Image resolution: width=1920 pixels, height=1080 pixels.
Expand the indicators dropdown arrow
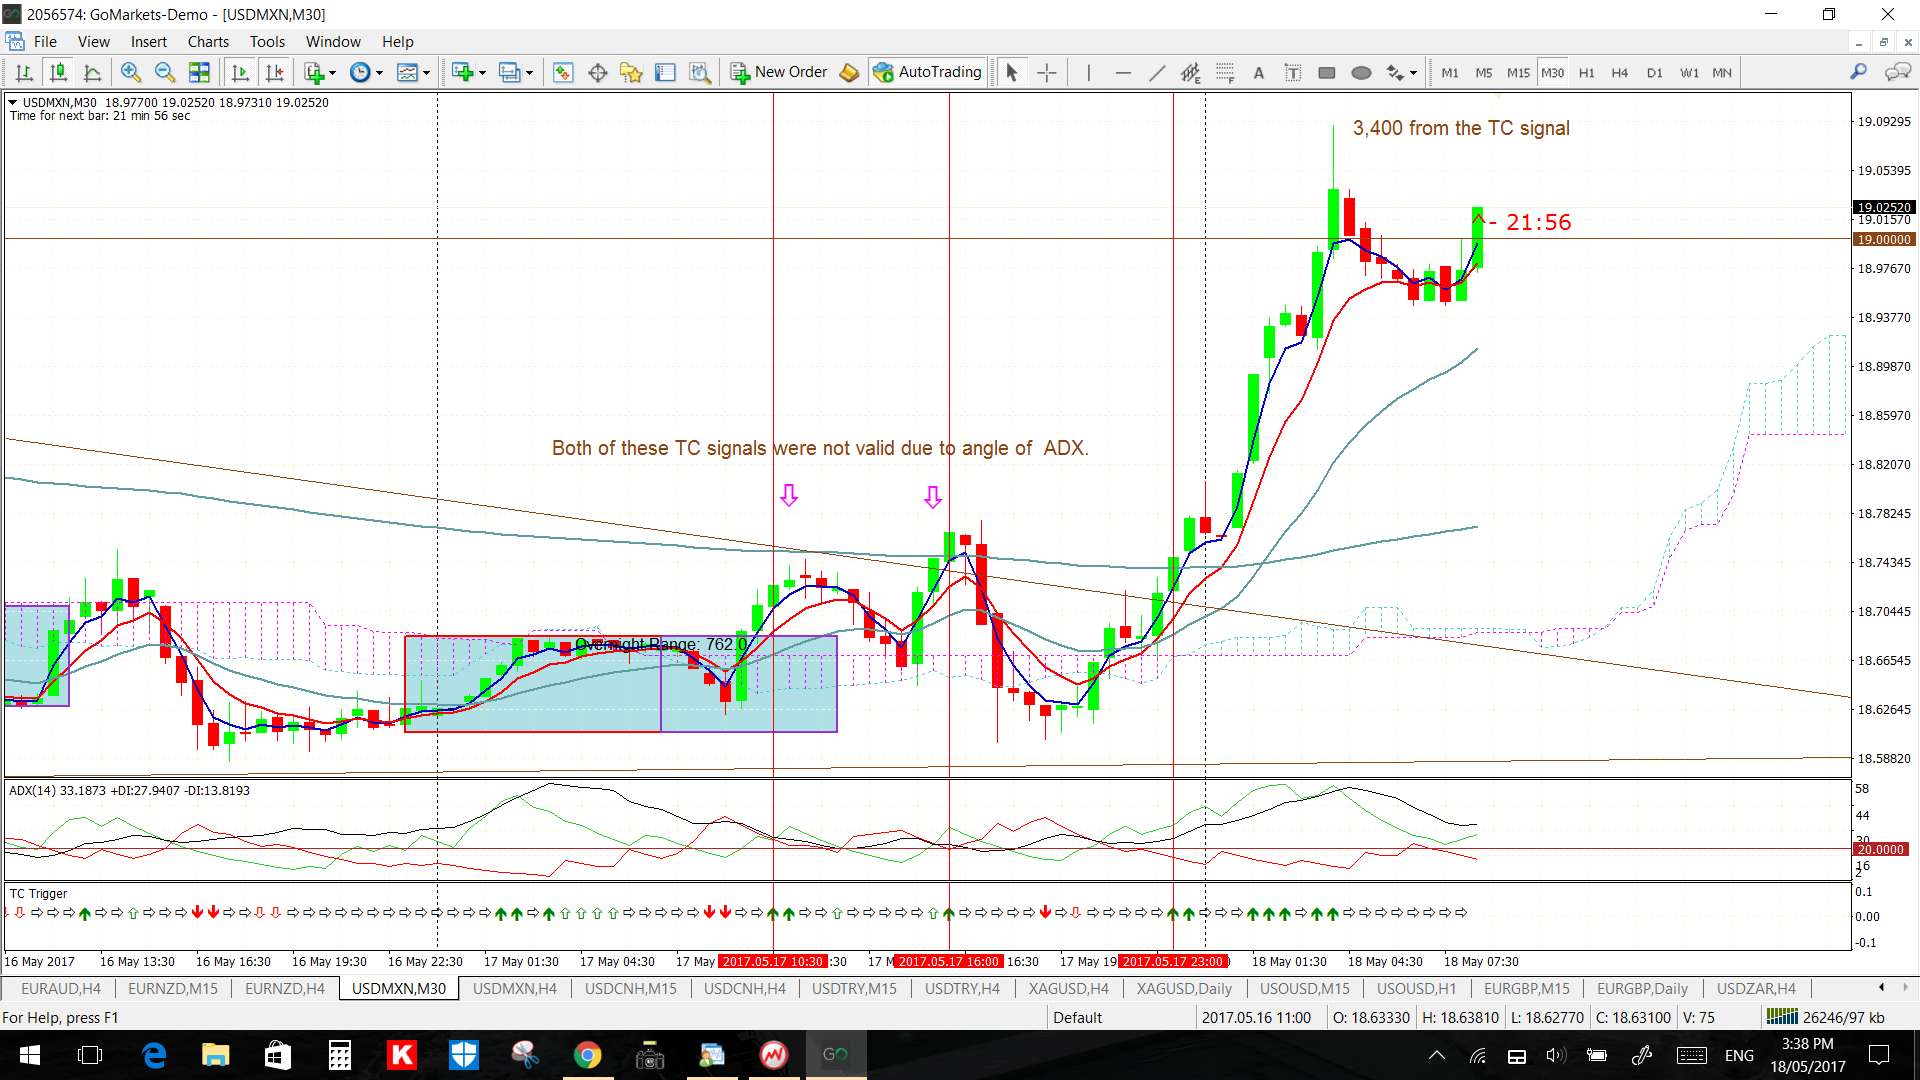pyautogui.click(x=332, y=73)
